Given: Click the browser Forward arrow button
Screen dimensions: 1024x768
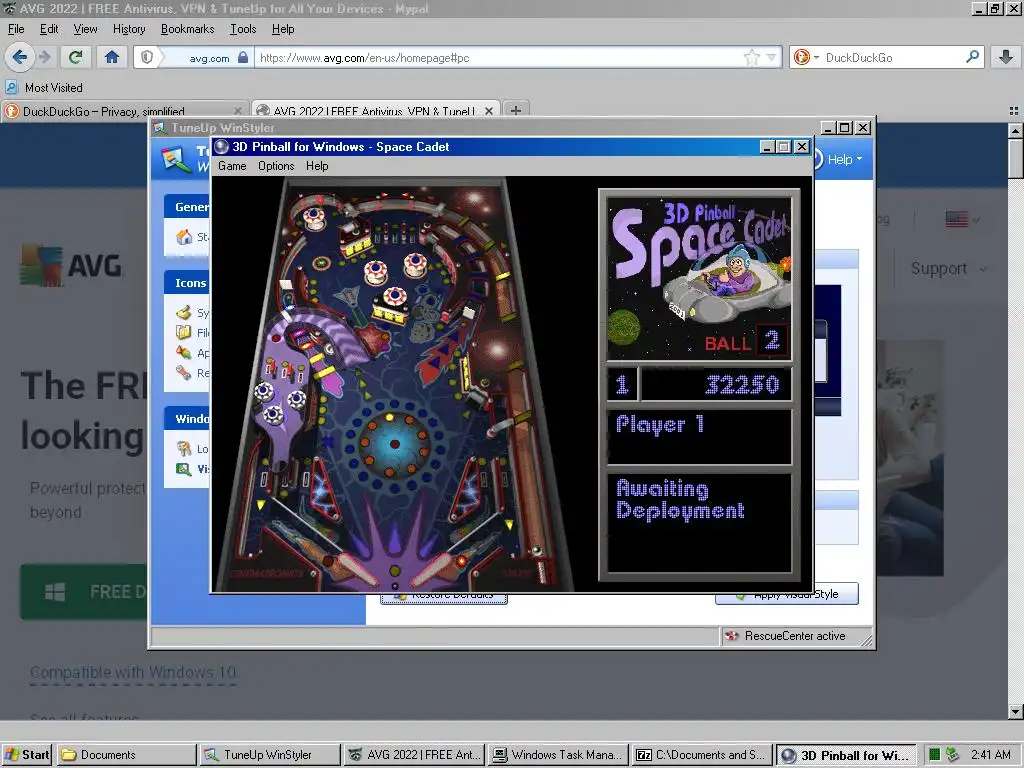Looking at the screenshot, I should pyautogui.click(x=44, y=57).
